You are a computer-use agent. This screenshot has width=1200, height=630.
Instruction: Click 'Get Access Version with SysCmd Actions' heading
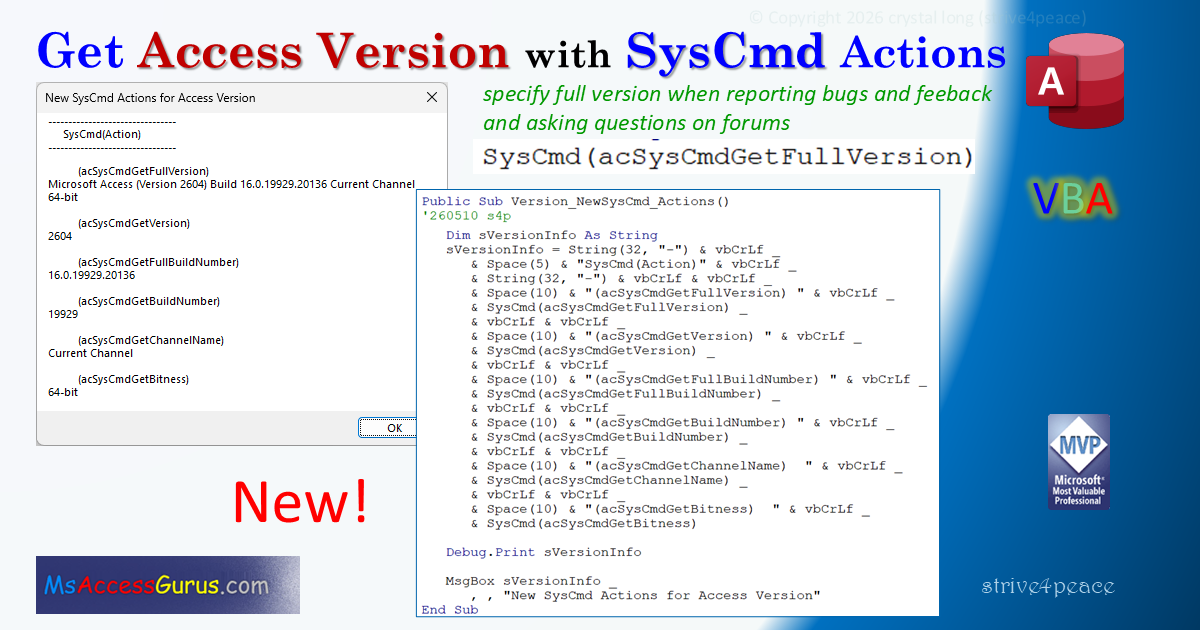521,51
